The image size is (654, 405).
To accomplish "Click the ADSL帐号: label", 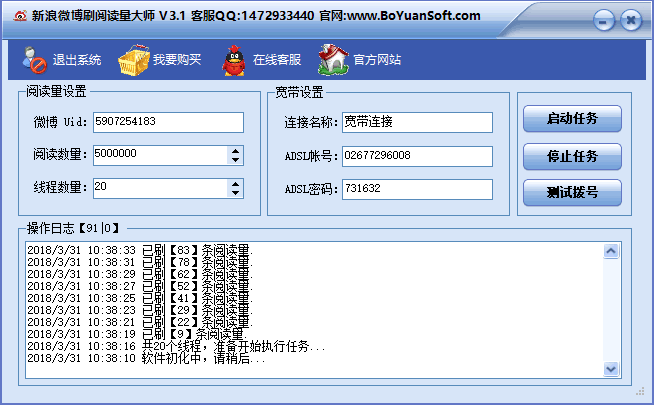I will [311, 156].
